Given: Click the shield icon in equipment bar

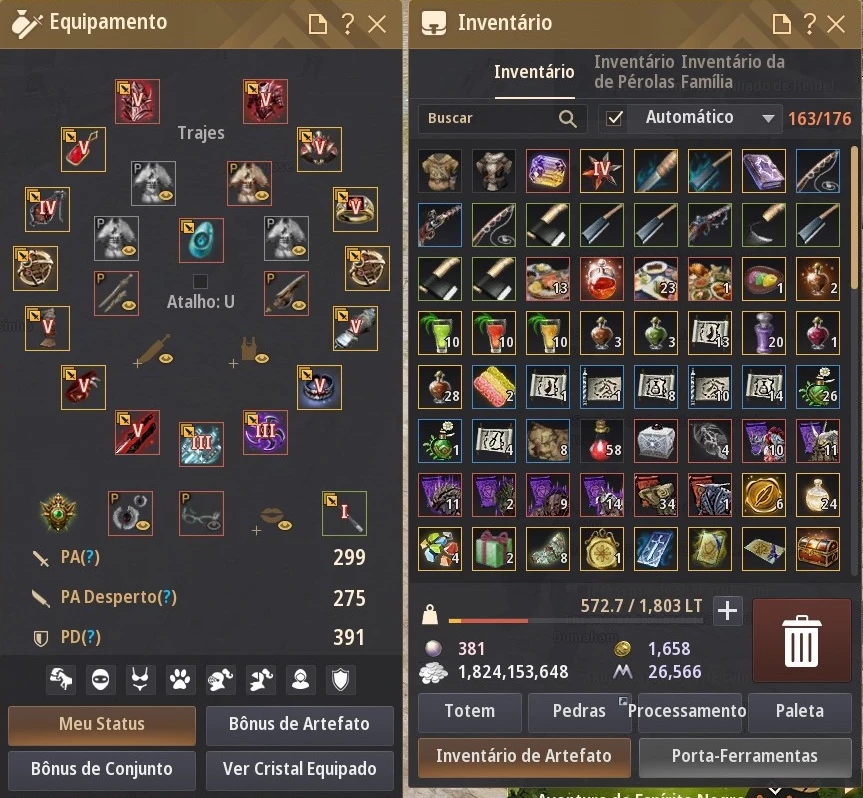Looking at the screenshot, I should click(340, 679).
